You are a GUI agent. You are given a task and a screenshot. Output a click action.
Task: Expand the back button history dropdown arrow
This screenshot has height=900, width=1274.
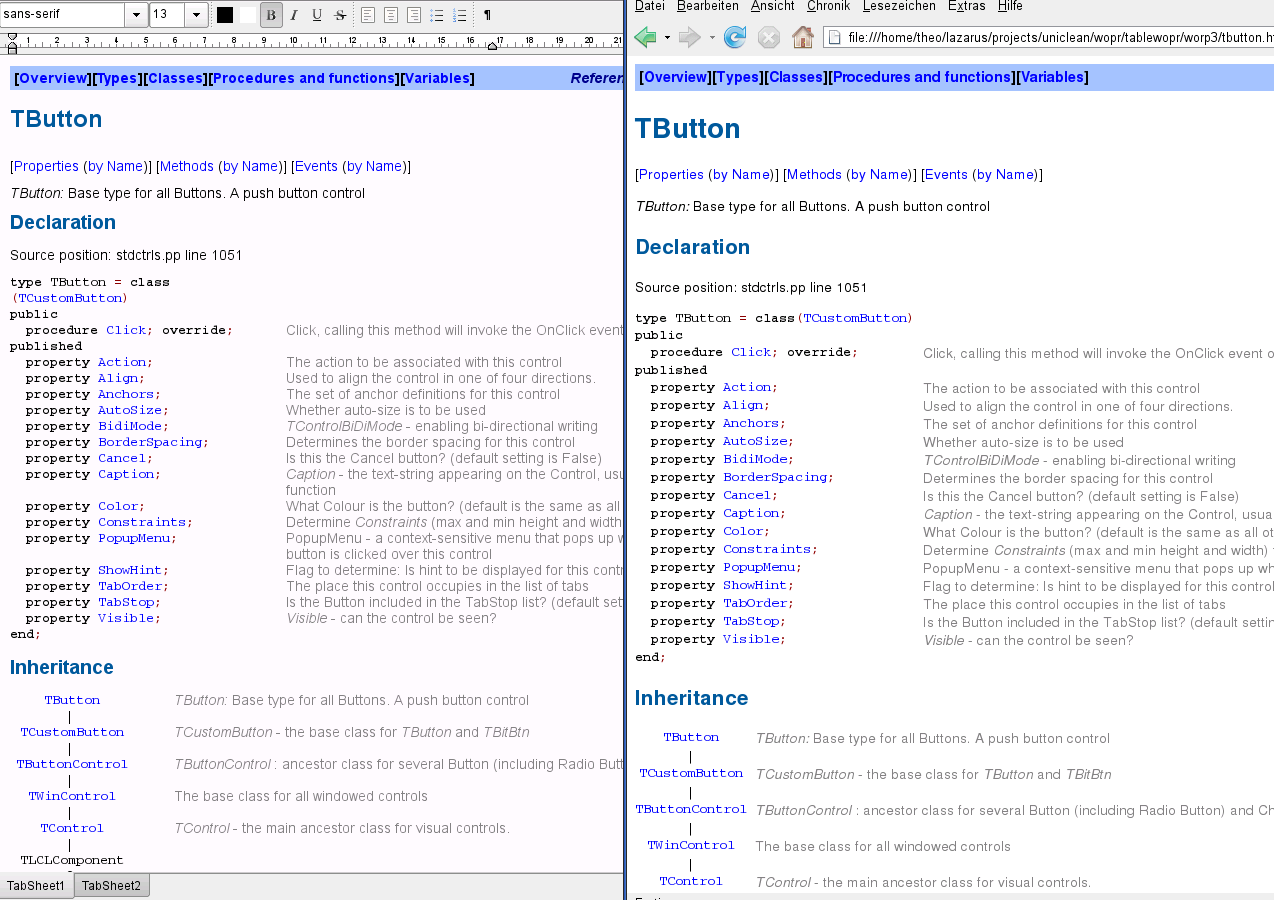(x=667, y=38)
